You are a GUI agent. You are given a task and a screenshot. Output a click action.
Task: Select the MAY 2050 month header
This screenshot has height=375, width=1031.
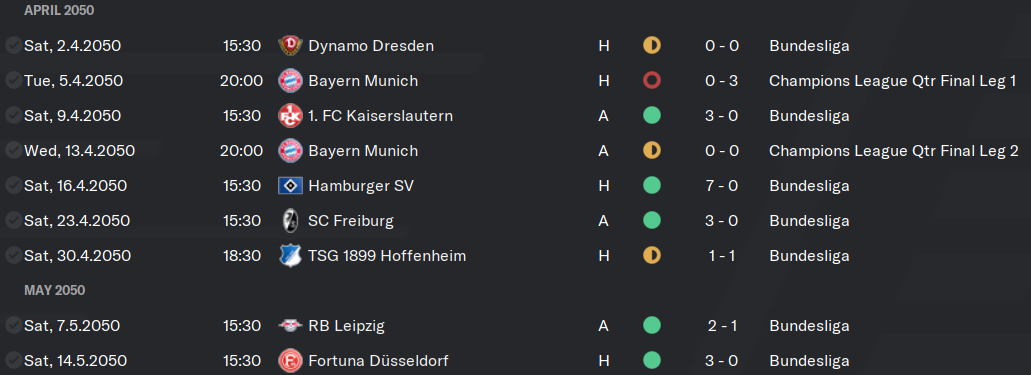tap(55, 290)
